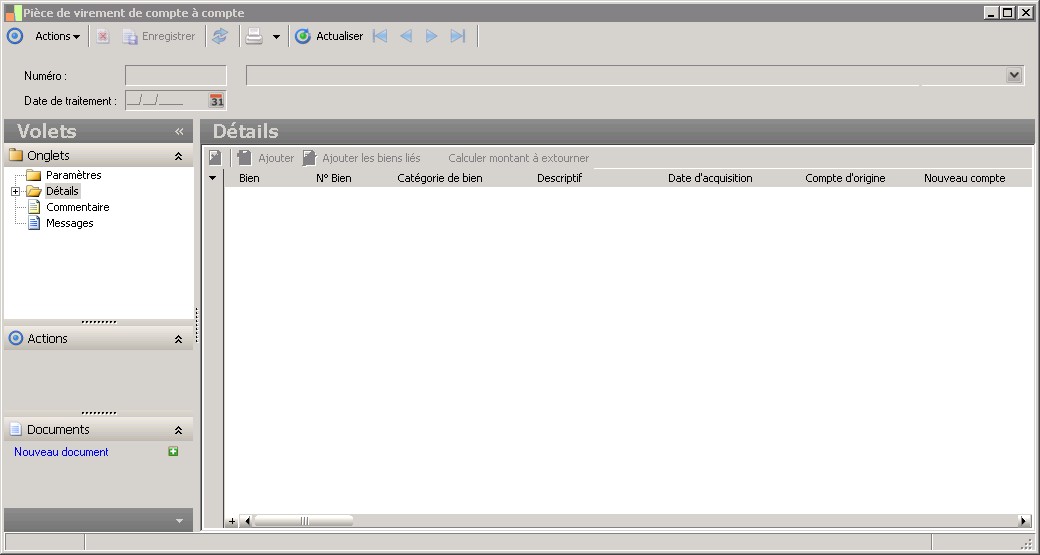The image size is (1040, 555).
Task: Select Messages in the tree
Action: point(70,223)
